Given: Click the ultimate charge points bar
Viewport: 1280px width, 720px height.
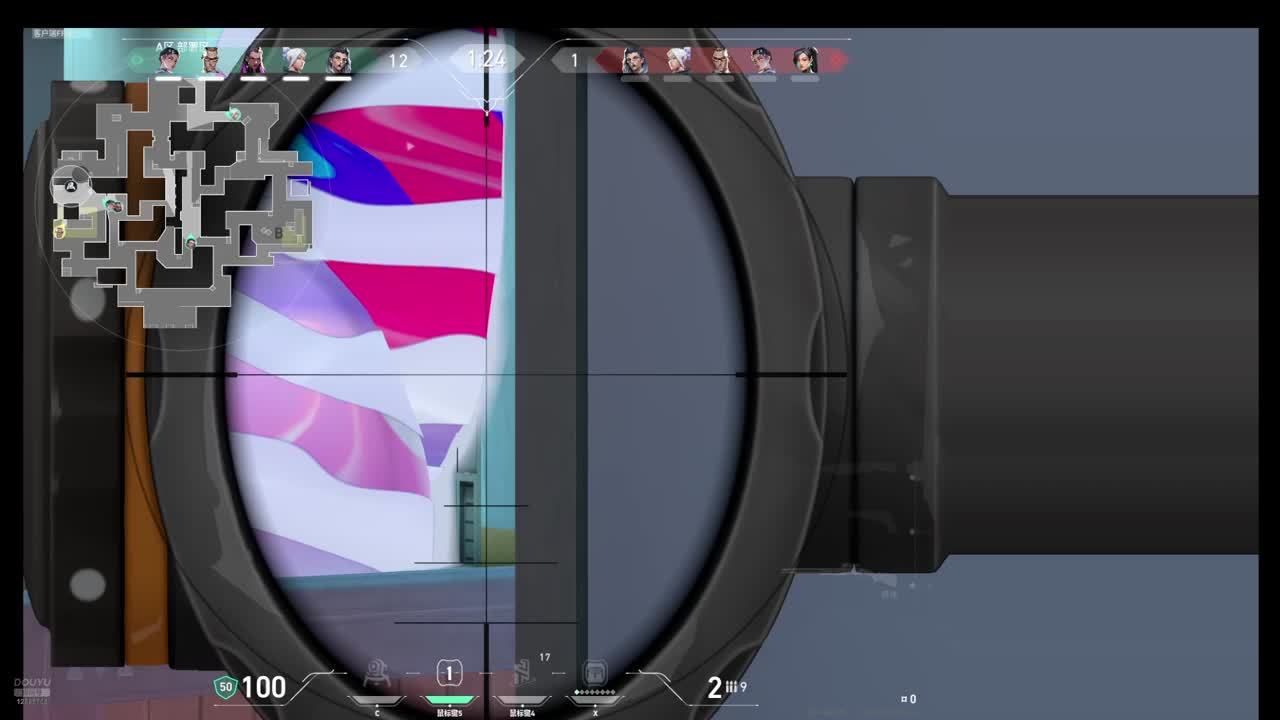Looking at the screenshot, I should click(594, 692).
